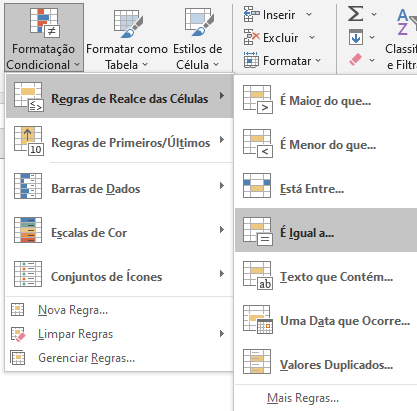Viewport: 417px width, 411px height.
Task: Open the Inserir dropdown arrow
Action: point(309,15)
